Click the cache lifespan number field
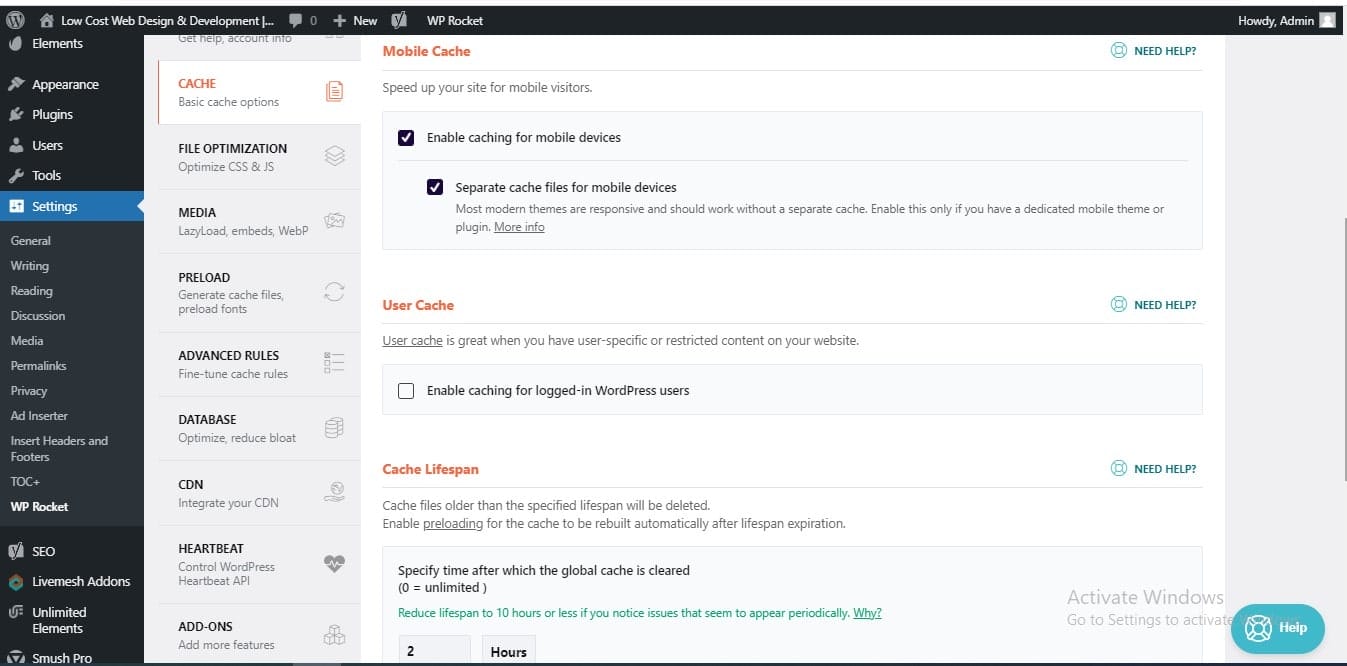1347x666 pixels. (434, 650)
